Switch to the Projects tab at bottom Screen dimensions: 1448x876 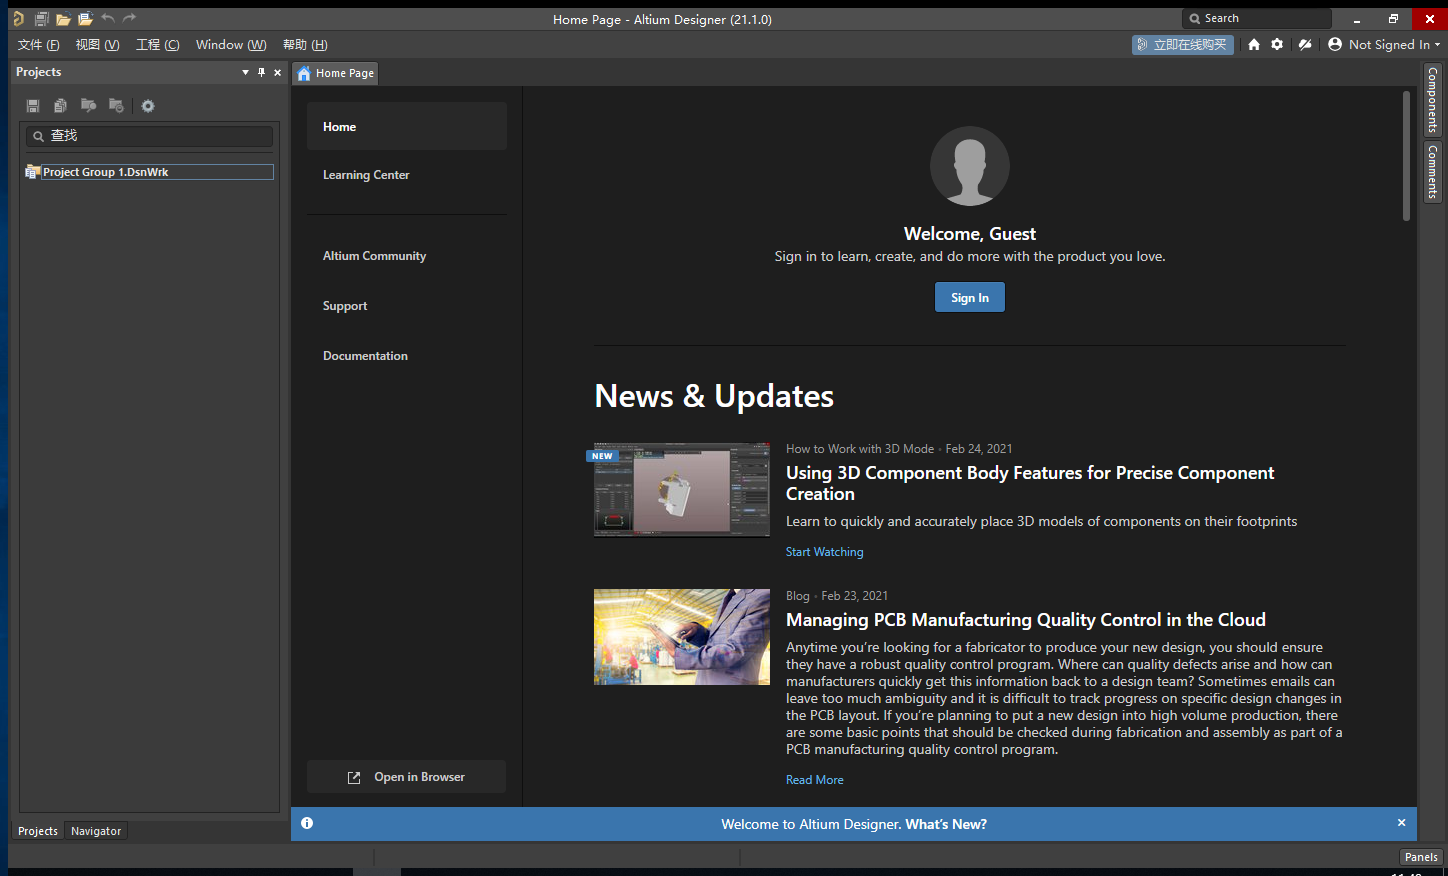[x=38, y=831]
